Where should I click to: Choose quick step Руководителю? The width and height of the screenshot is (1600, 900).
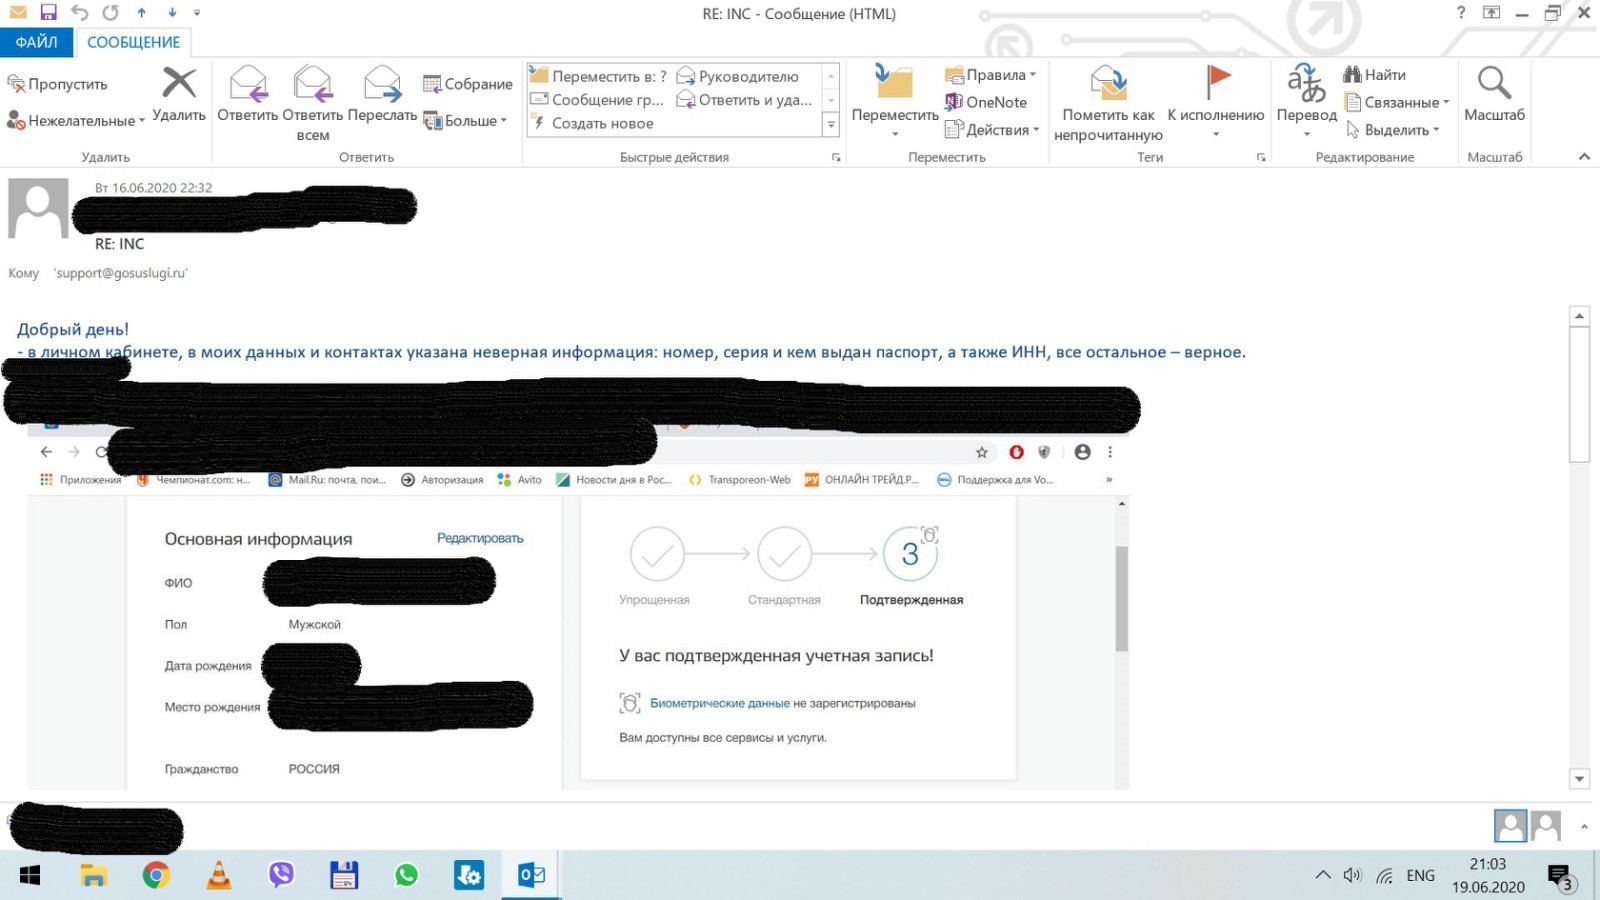(738, 76)
